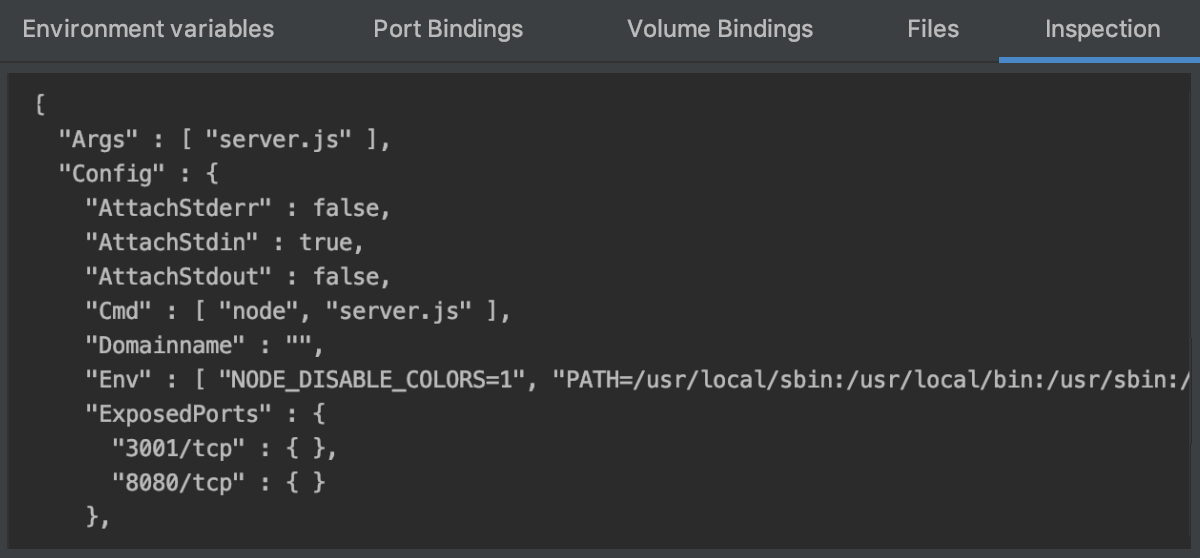
Task: Click the "Config" key line
Action: [138, 174]
